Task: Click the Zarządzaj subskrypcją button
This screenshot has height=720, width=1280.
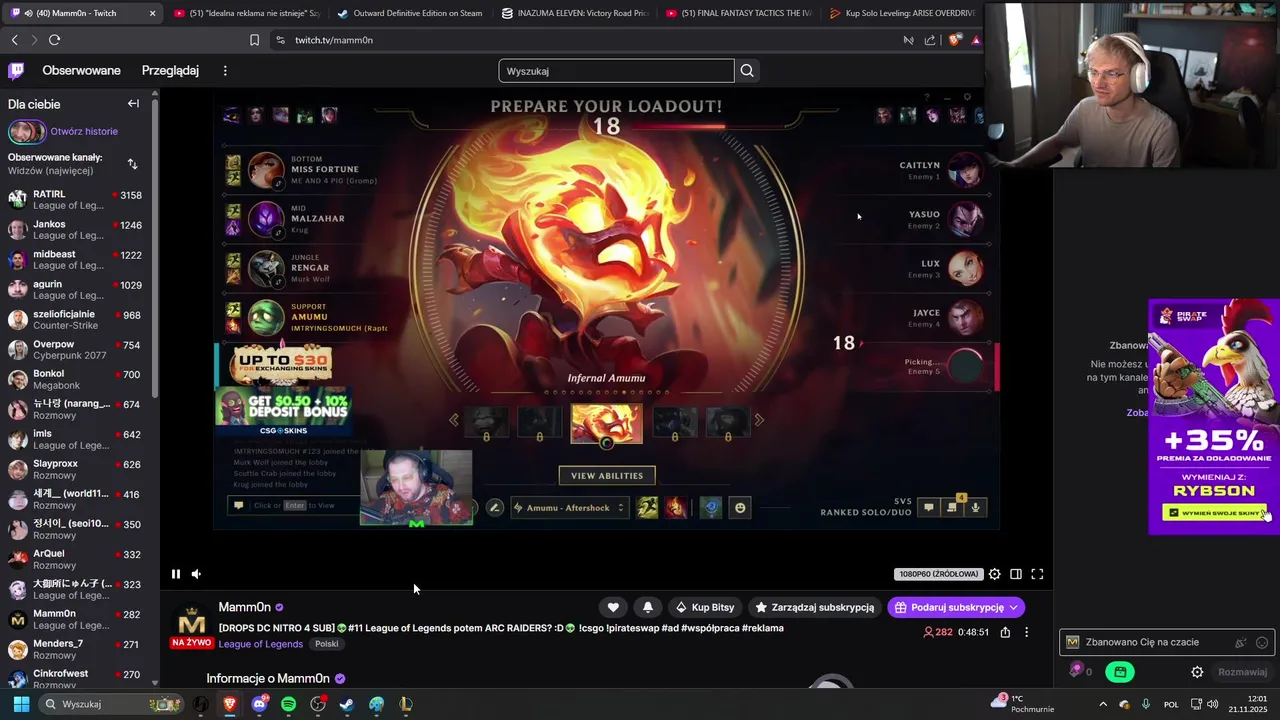Action: coord(814,607)
